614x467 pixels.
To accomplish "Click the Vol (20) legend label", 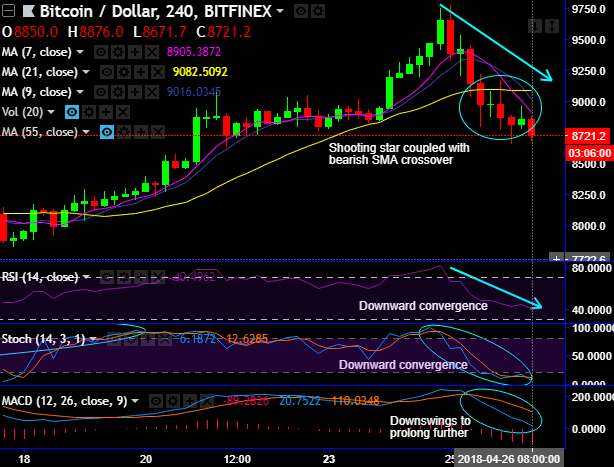I will pos(22,112).
